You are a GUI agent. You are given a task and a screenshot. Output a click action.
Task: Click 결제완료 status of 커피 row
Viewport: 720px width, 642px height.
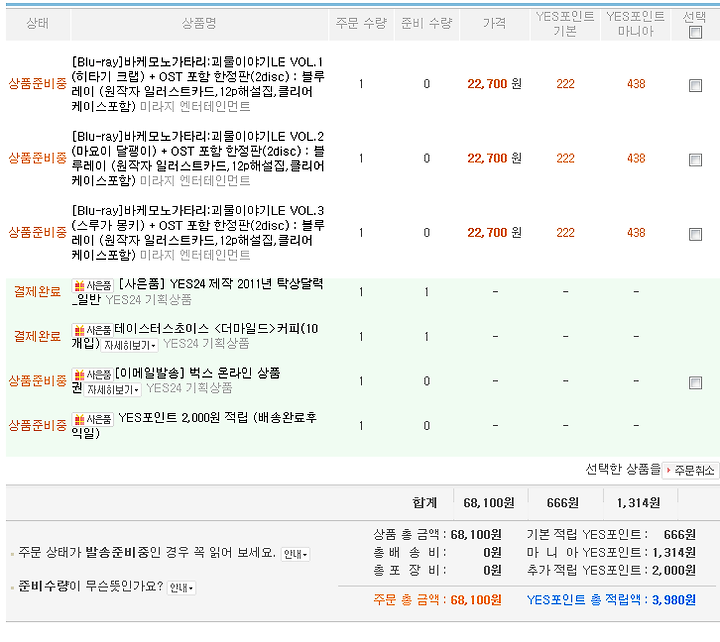[38, 337]
